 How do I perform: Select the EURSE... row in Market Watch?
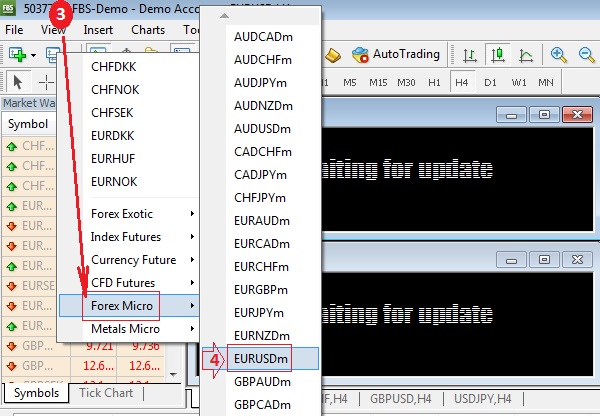pos(29,286)
